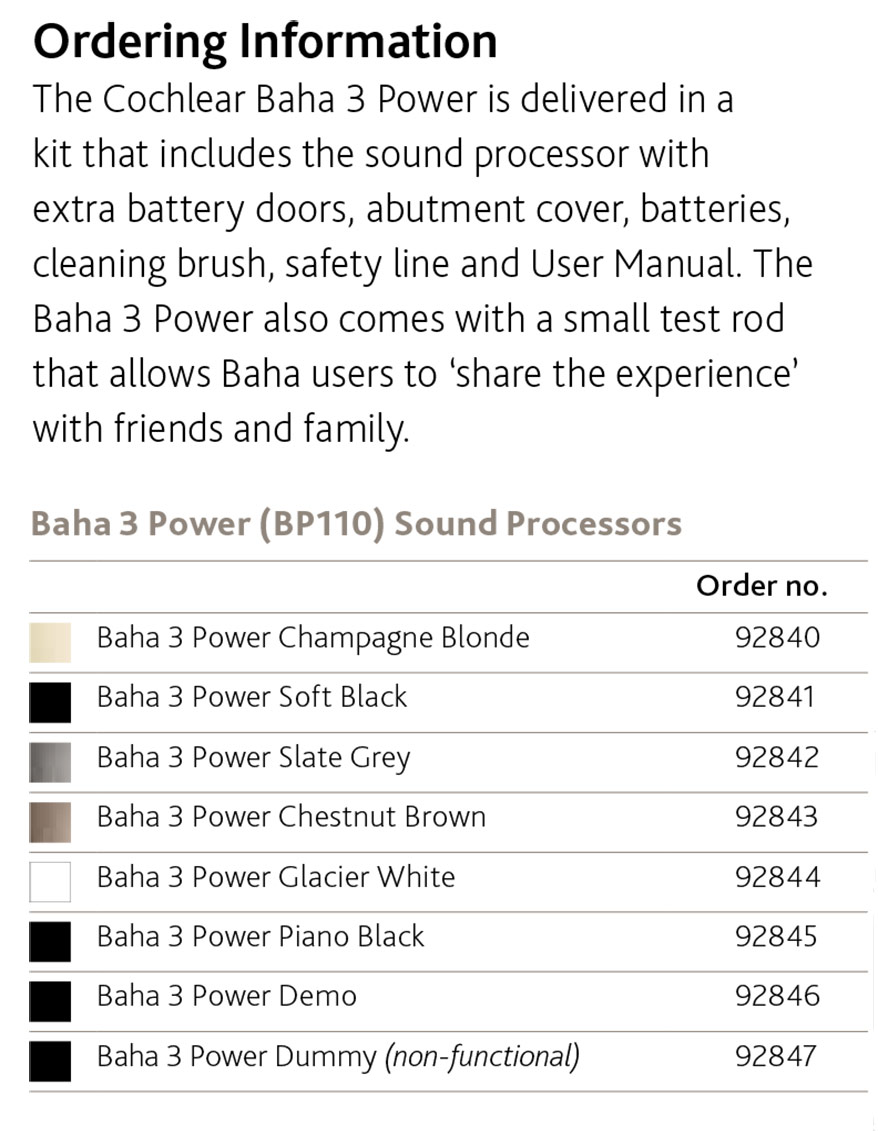Viewport: 878px width, 1131px height.
Task: Select the Baha 3 Power Demo label
Action: coord(227,996)
